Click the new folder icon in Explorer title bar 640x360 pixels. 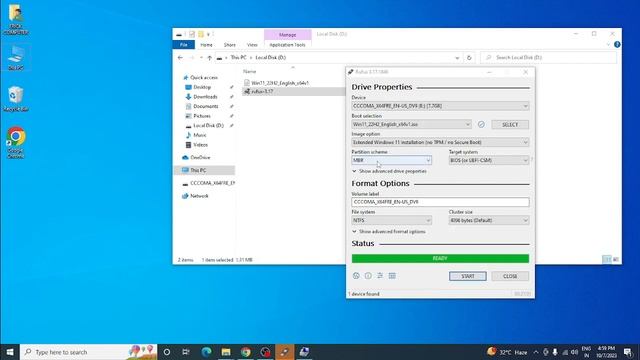(201, 34)
